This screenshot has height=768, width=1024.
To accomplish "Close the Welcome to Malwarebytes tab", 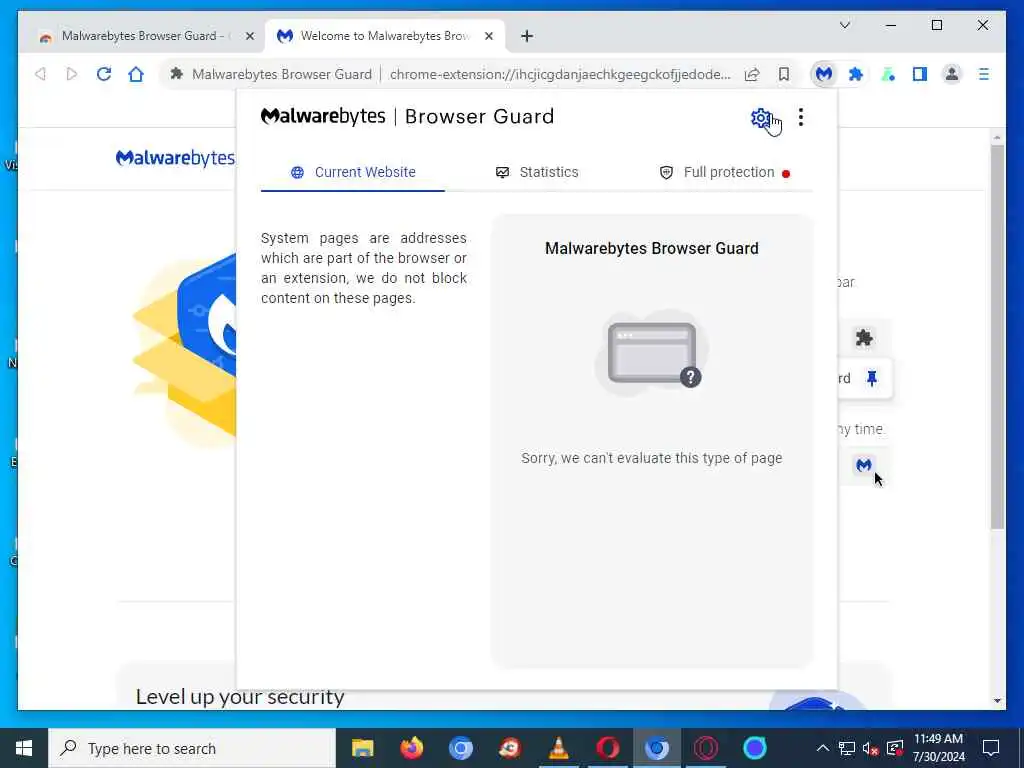I will 488,36.
